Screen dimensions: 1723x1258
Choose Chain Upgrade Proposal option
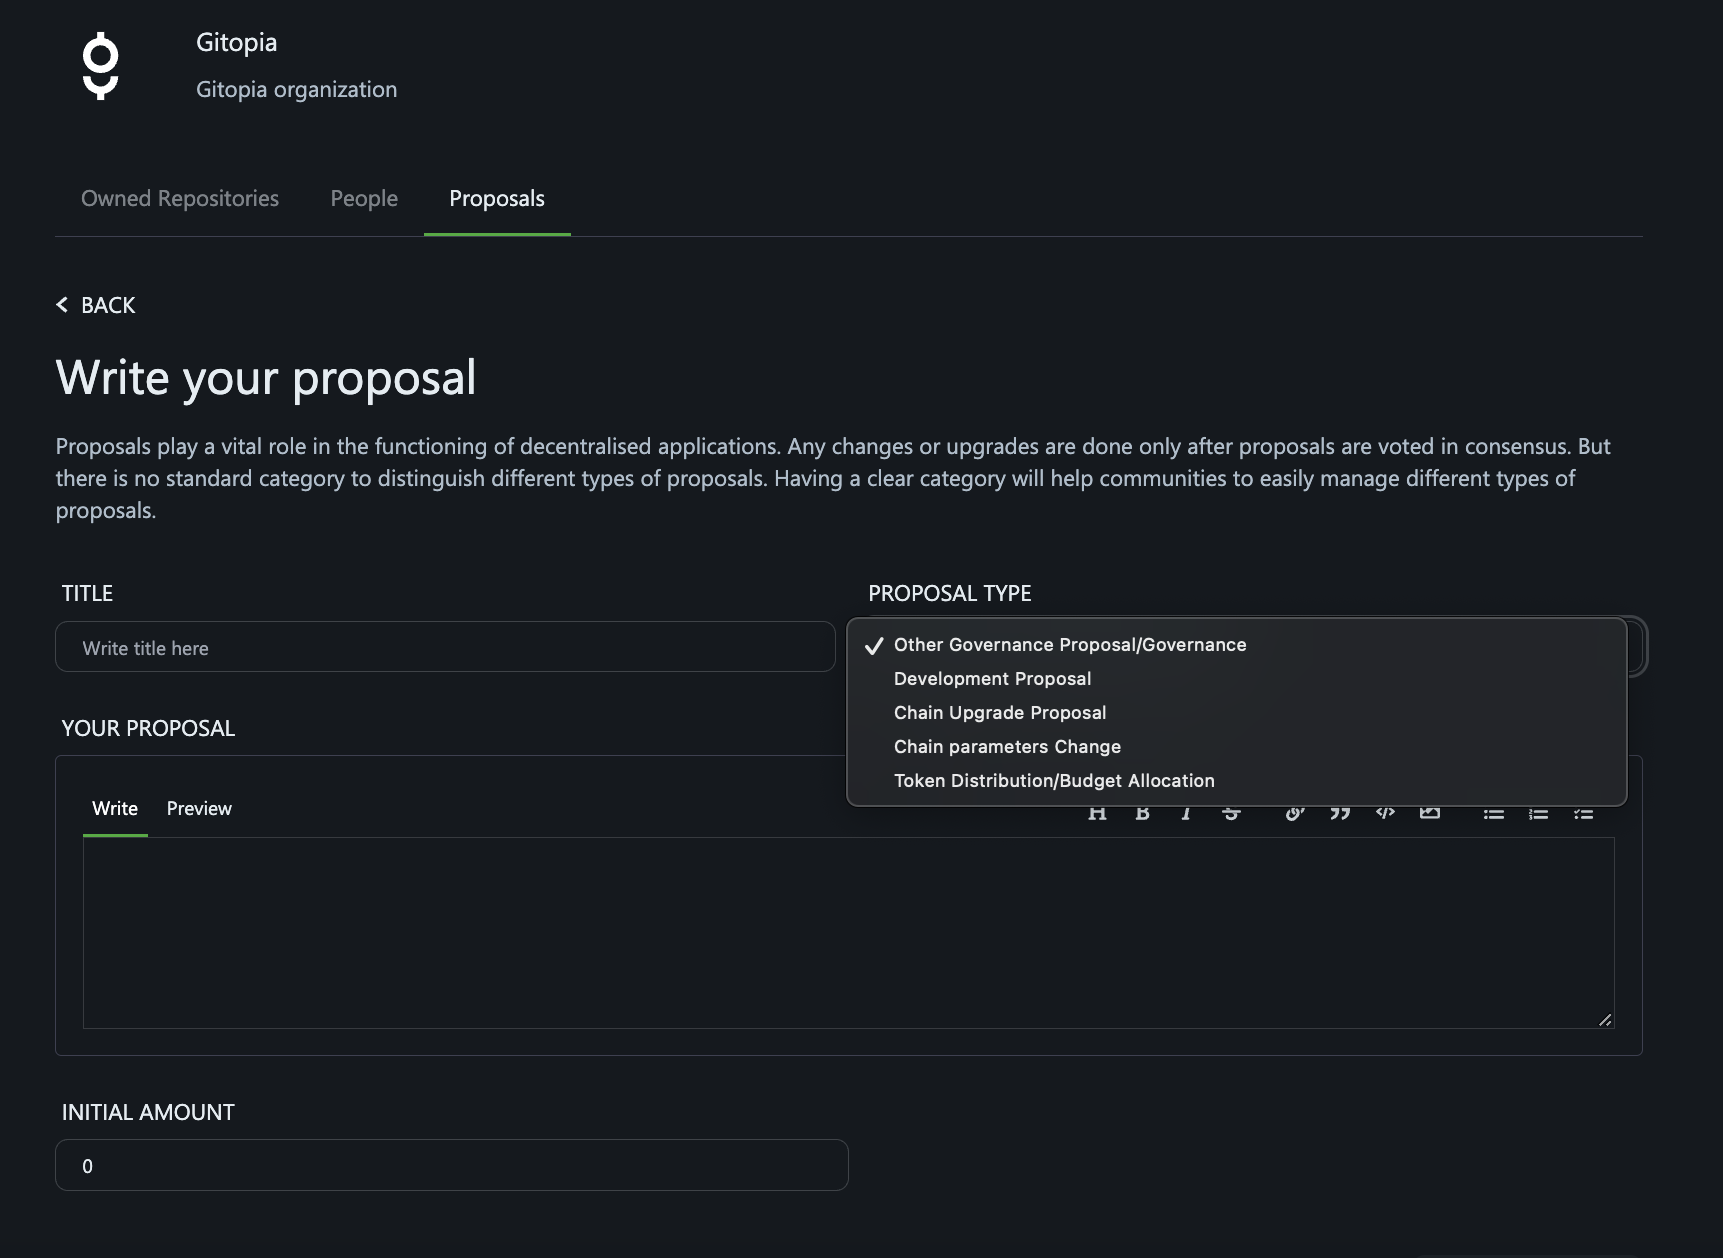1237,713
